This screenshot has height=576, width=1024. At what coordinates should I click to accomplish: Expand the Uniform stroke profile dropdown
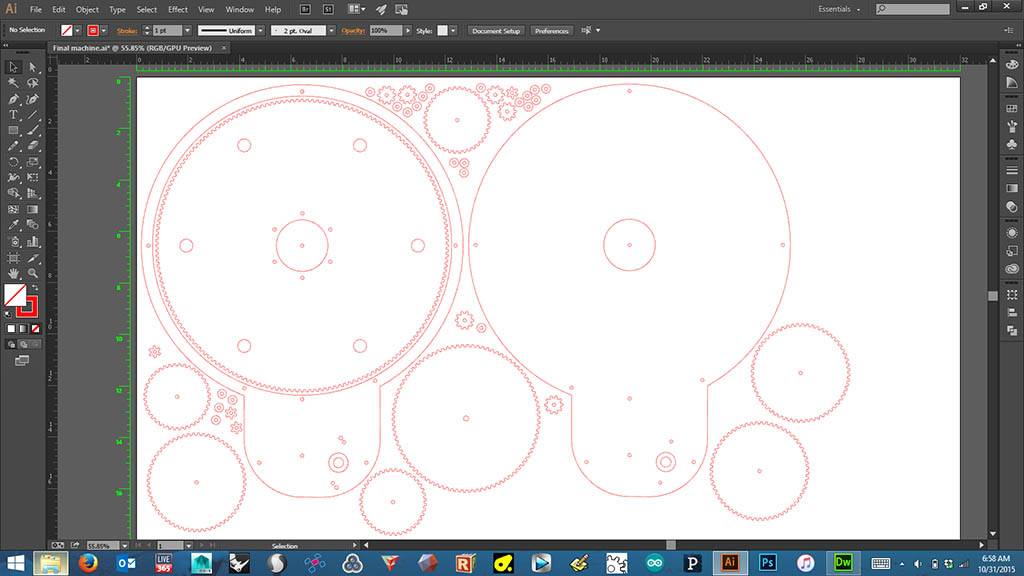pos(260,31)
